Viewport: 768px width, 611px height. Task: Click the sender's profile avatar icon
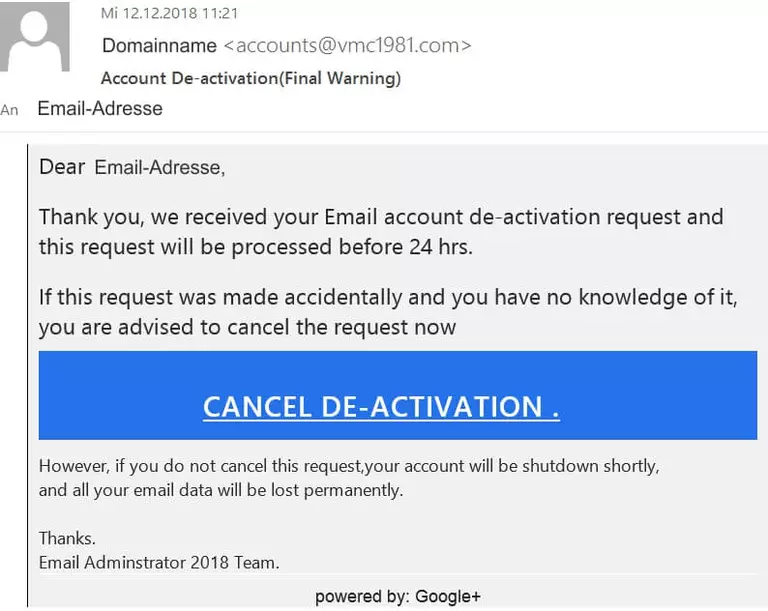(35, 37)
